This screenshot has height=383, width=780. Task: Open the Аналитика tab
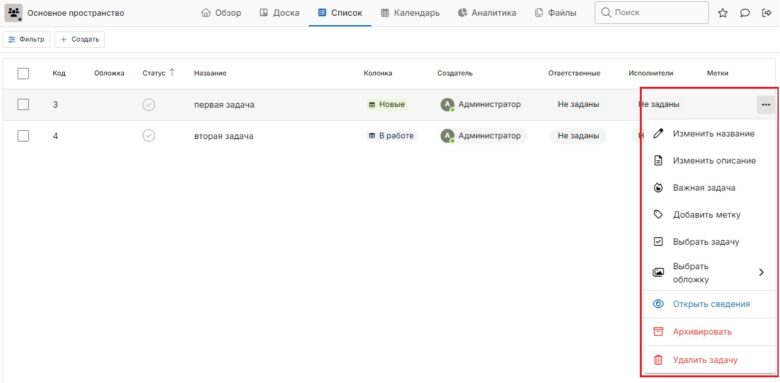tap(488, 13)
